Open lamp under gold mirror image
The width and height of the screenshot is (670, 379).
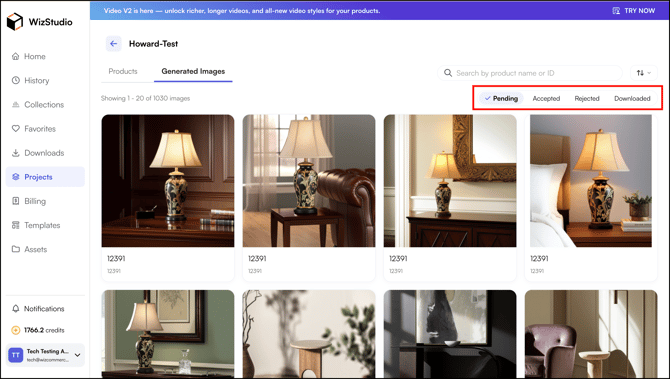click(x=450, y=181)
